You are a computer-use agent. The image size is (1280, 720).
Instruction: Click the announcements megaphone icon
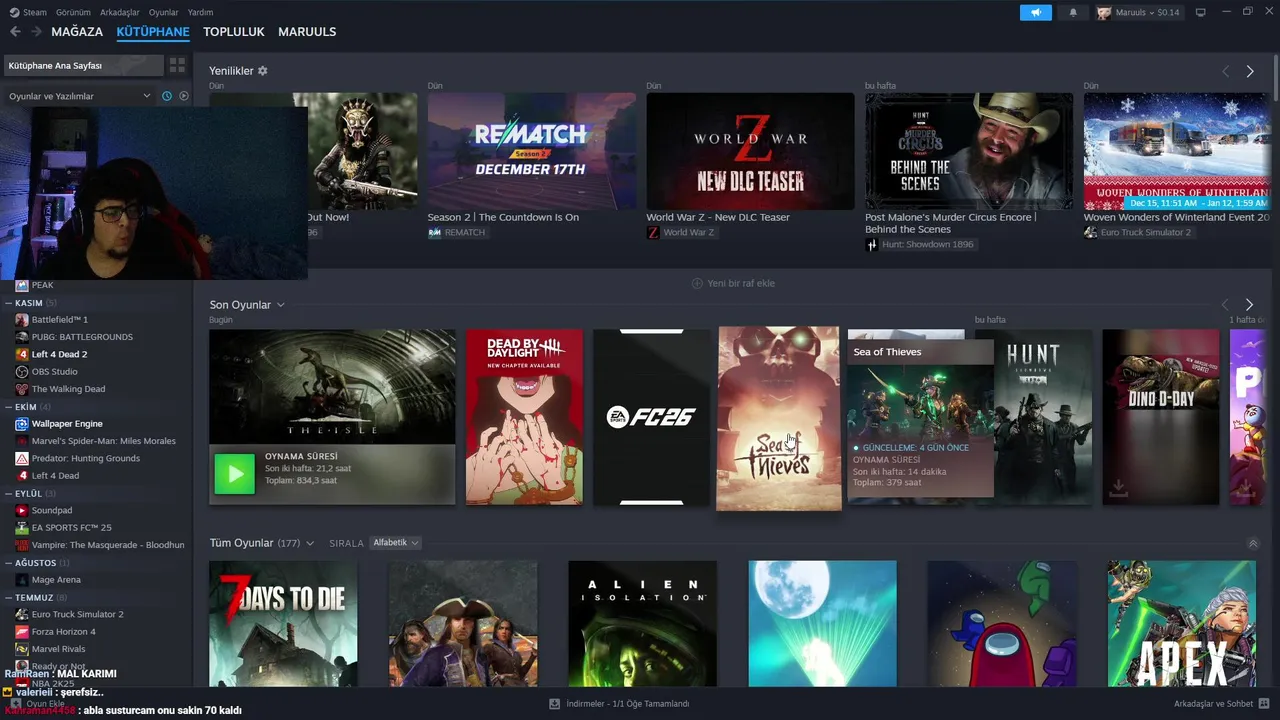pyautogui.click(x=1036, y=12)
